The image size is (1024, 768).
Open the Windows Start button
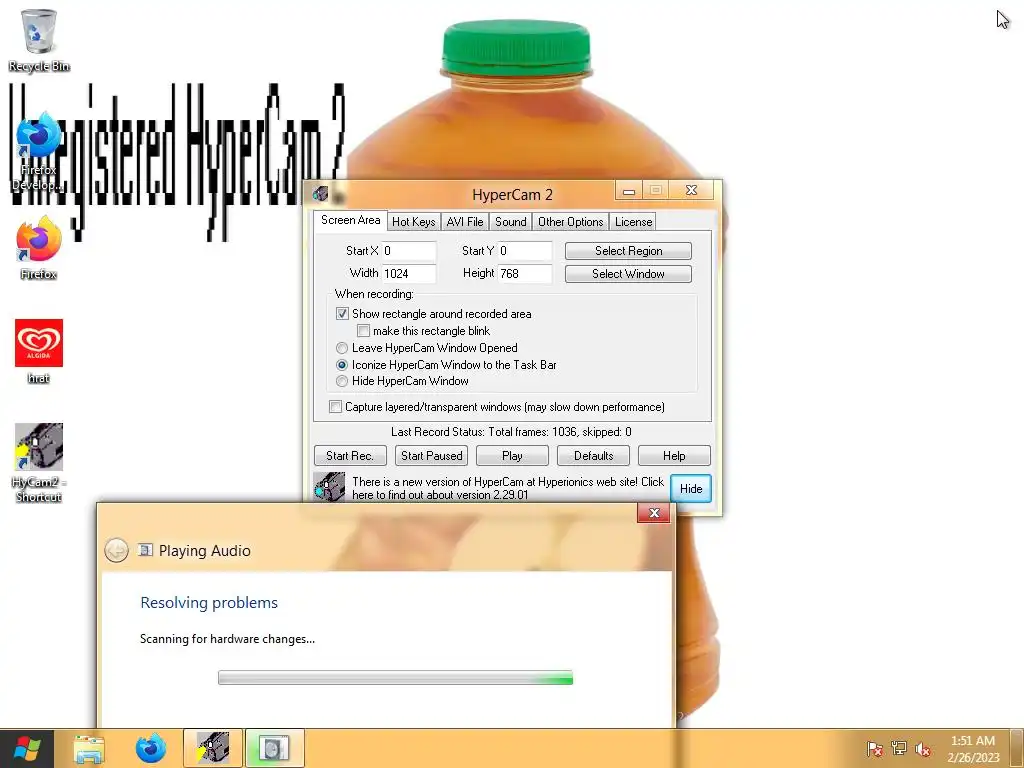click(27, 748)
